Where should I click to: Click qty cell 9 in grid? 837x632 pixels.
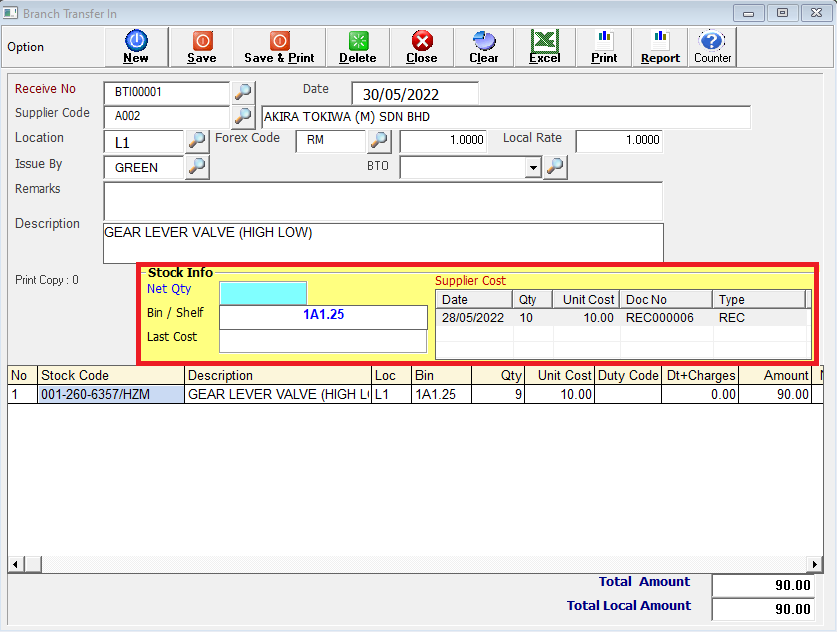pos(498,394)
